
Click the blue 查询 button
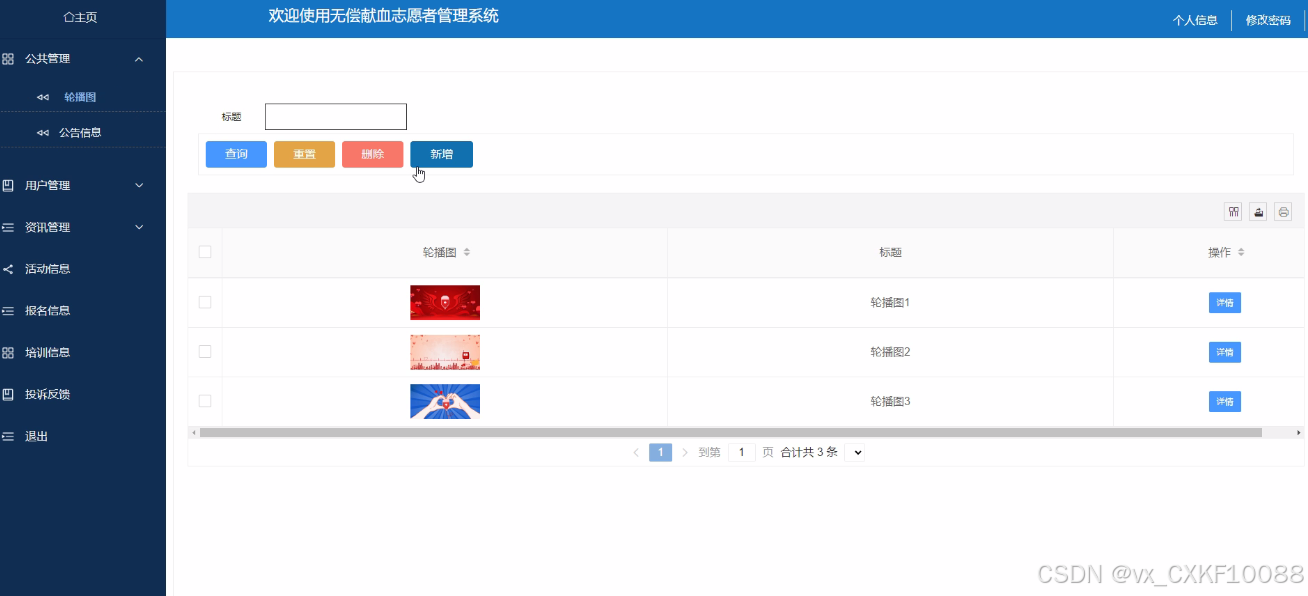click(236, 154)
